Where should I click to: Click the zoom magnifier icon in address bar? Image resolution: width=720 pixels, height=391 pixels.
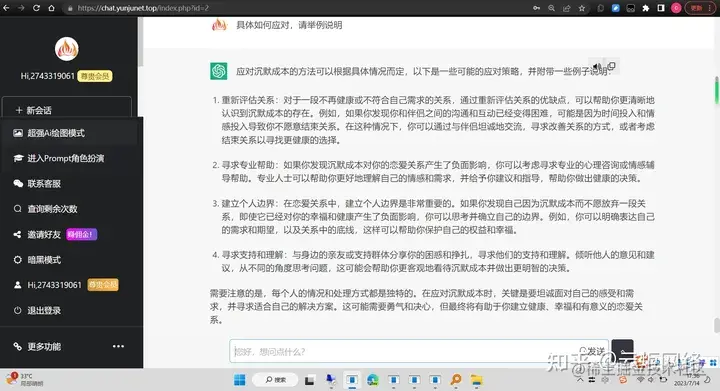(x=551, y=8)
